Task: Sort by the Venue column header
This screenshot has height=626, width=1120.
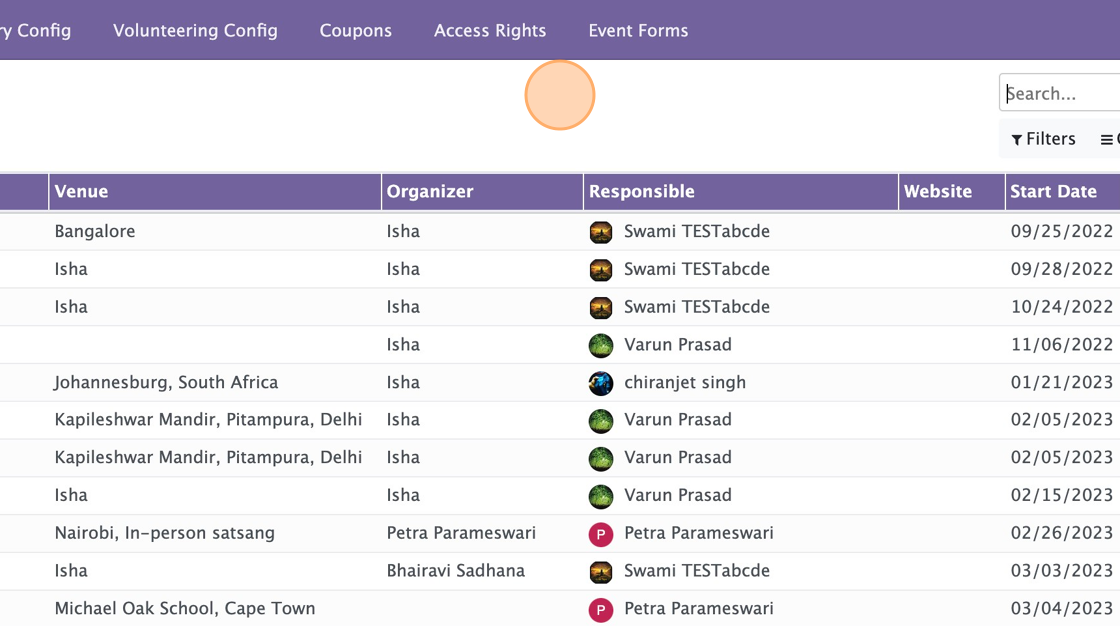Action: click(215, 192)
